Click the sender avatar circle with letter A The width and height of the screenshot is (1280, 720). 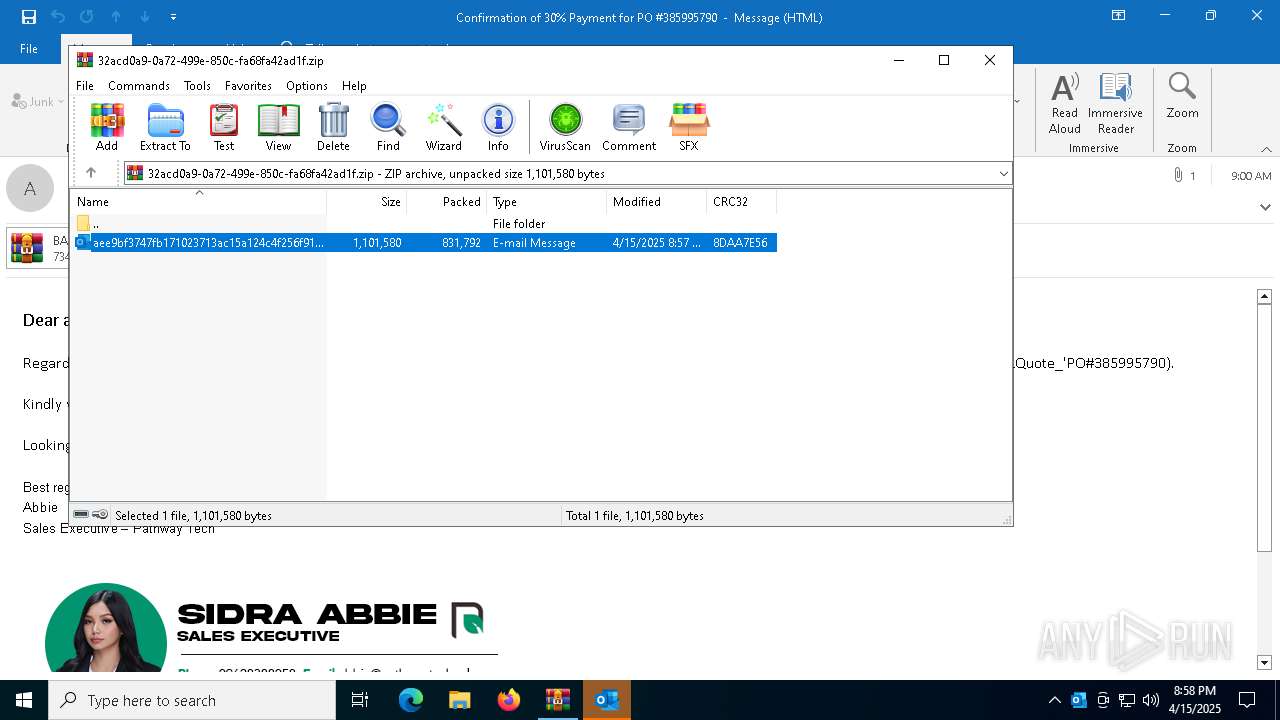[30, 188]
